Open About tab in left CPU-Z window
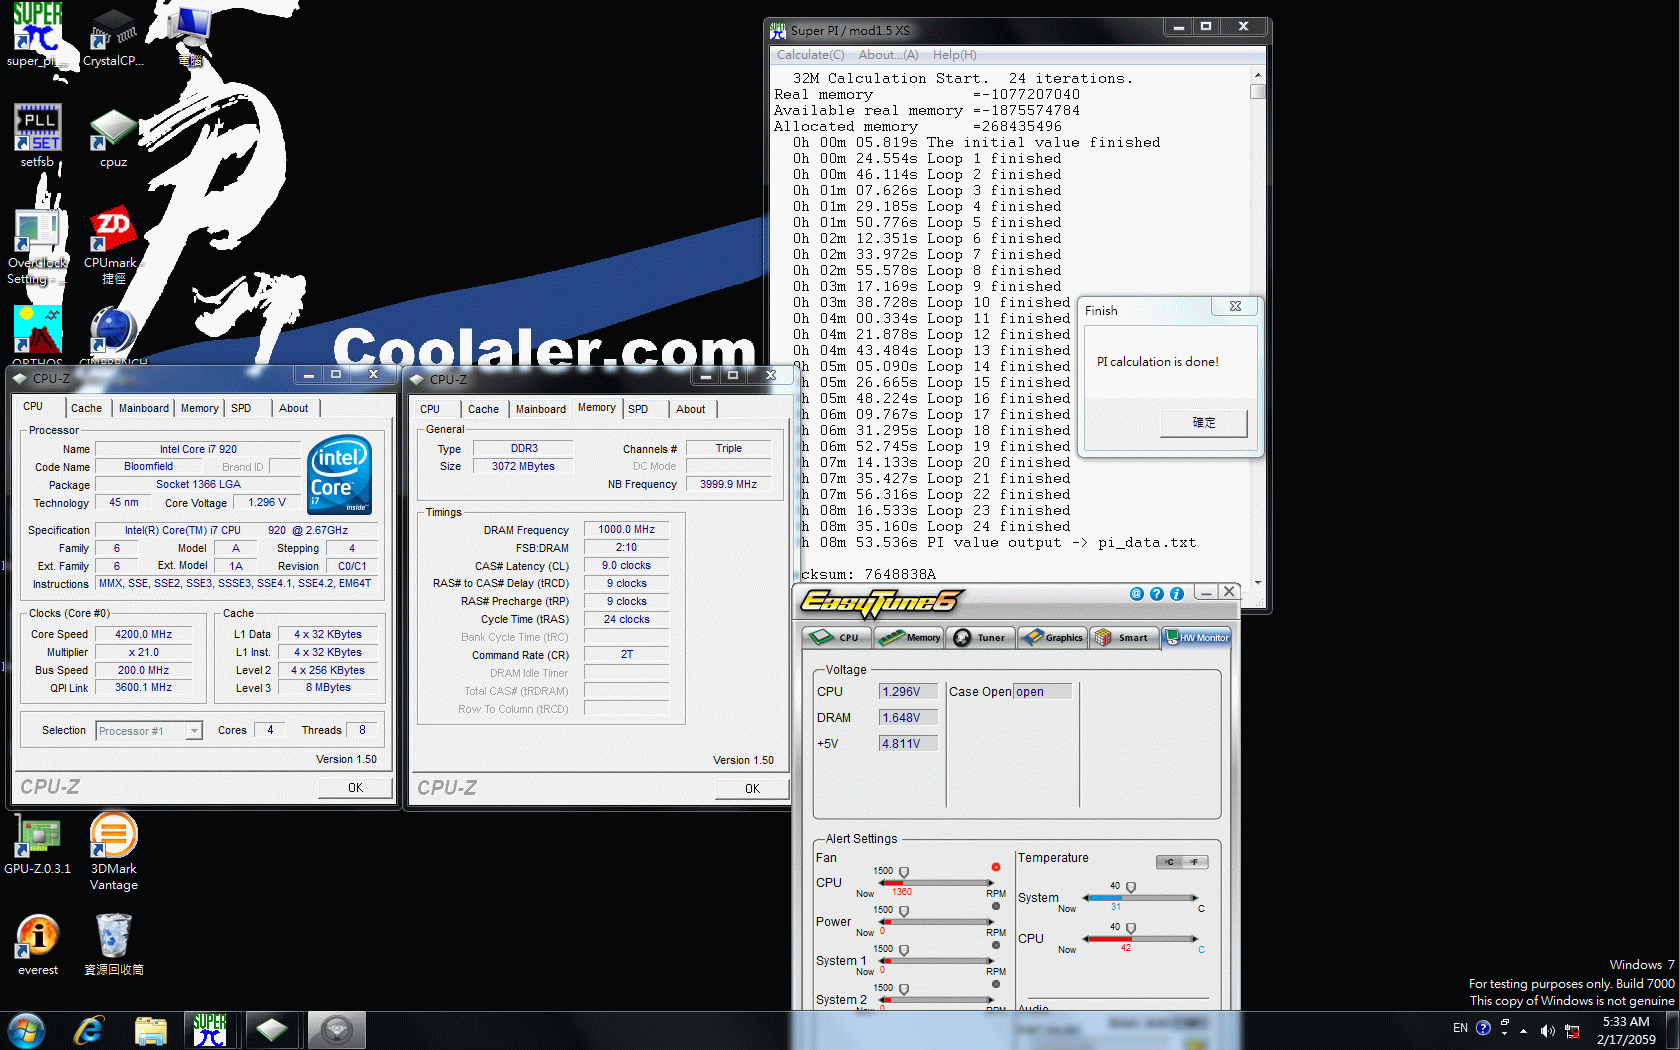 point(294,408)
